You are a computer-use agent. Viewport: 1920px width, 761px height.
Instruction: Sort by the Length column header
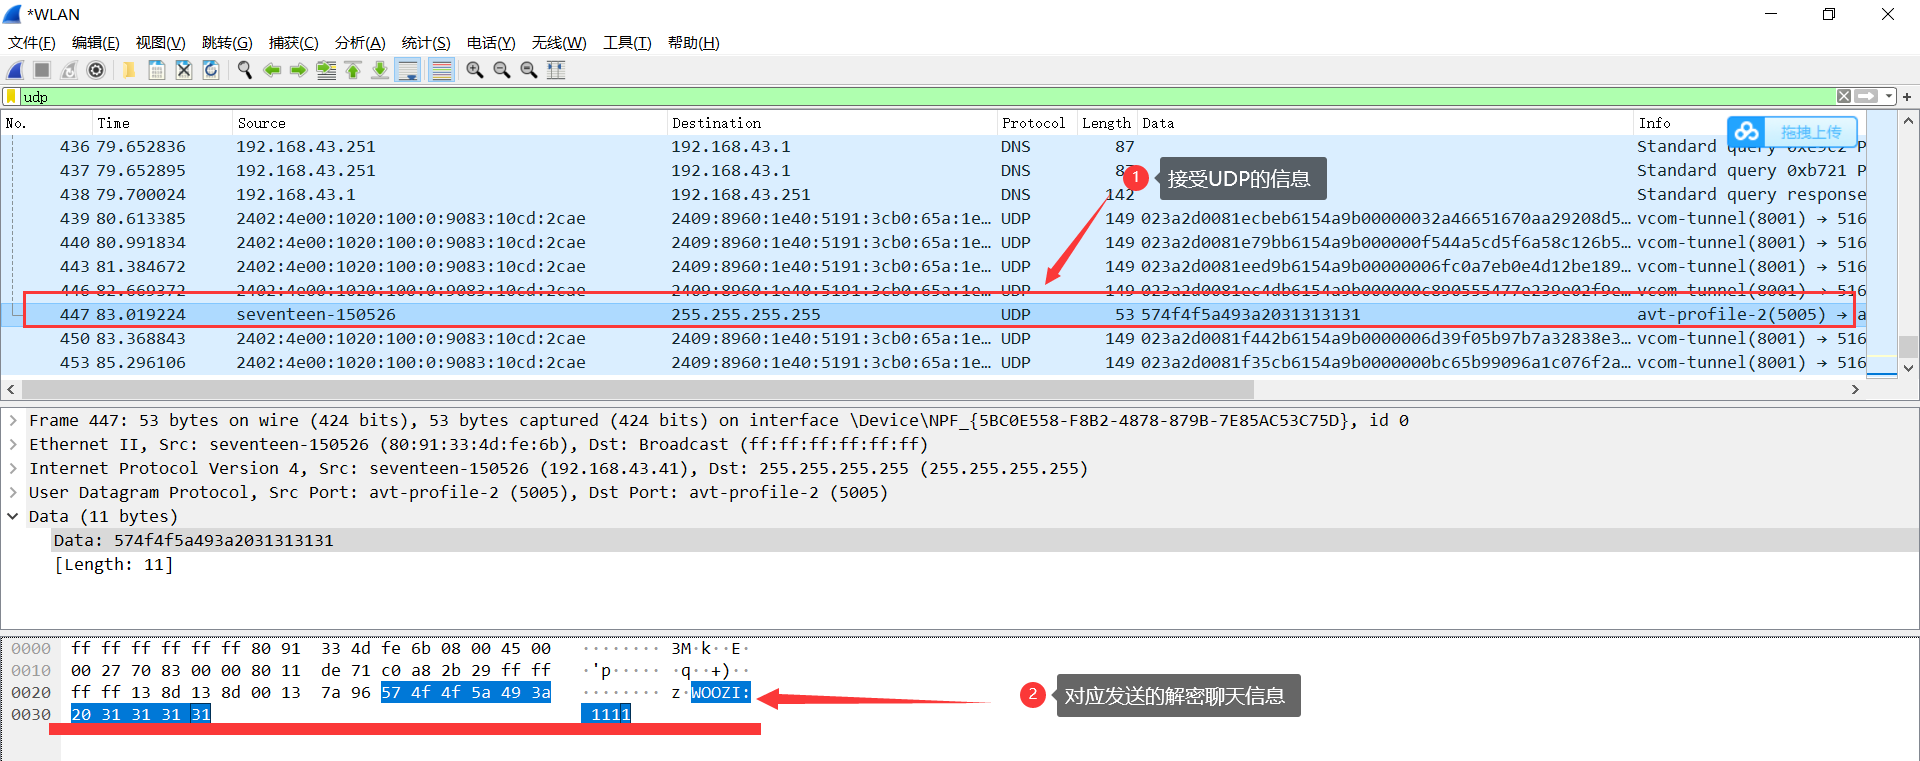tap(1107, 123)
